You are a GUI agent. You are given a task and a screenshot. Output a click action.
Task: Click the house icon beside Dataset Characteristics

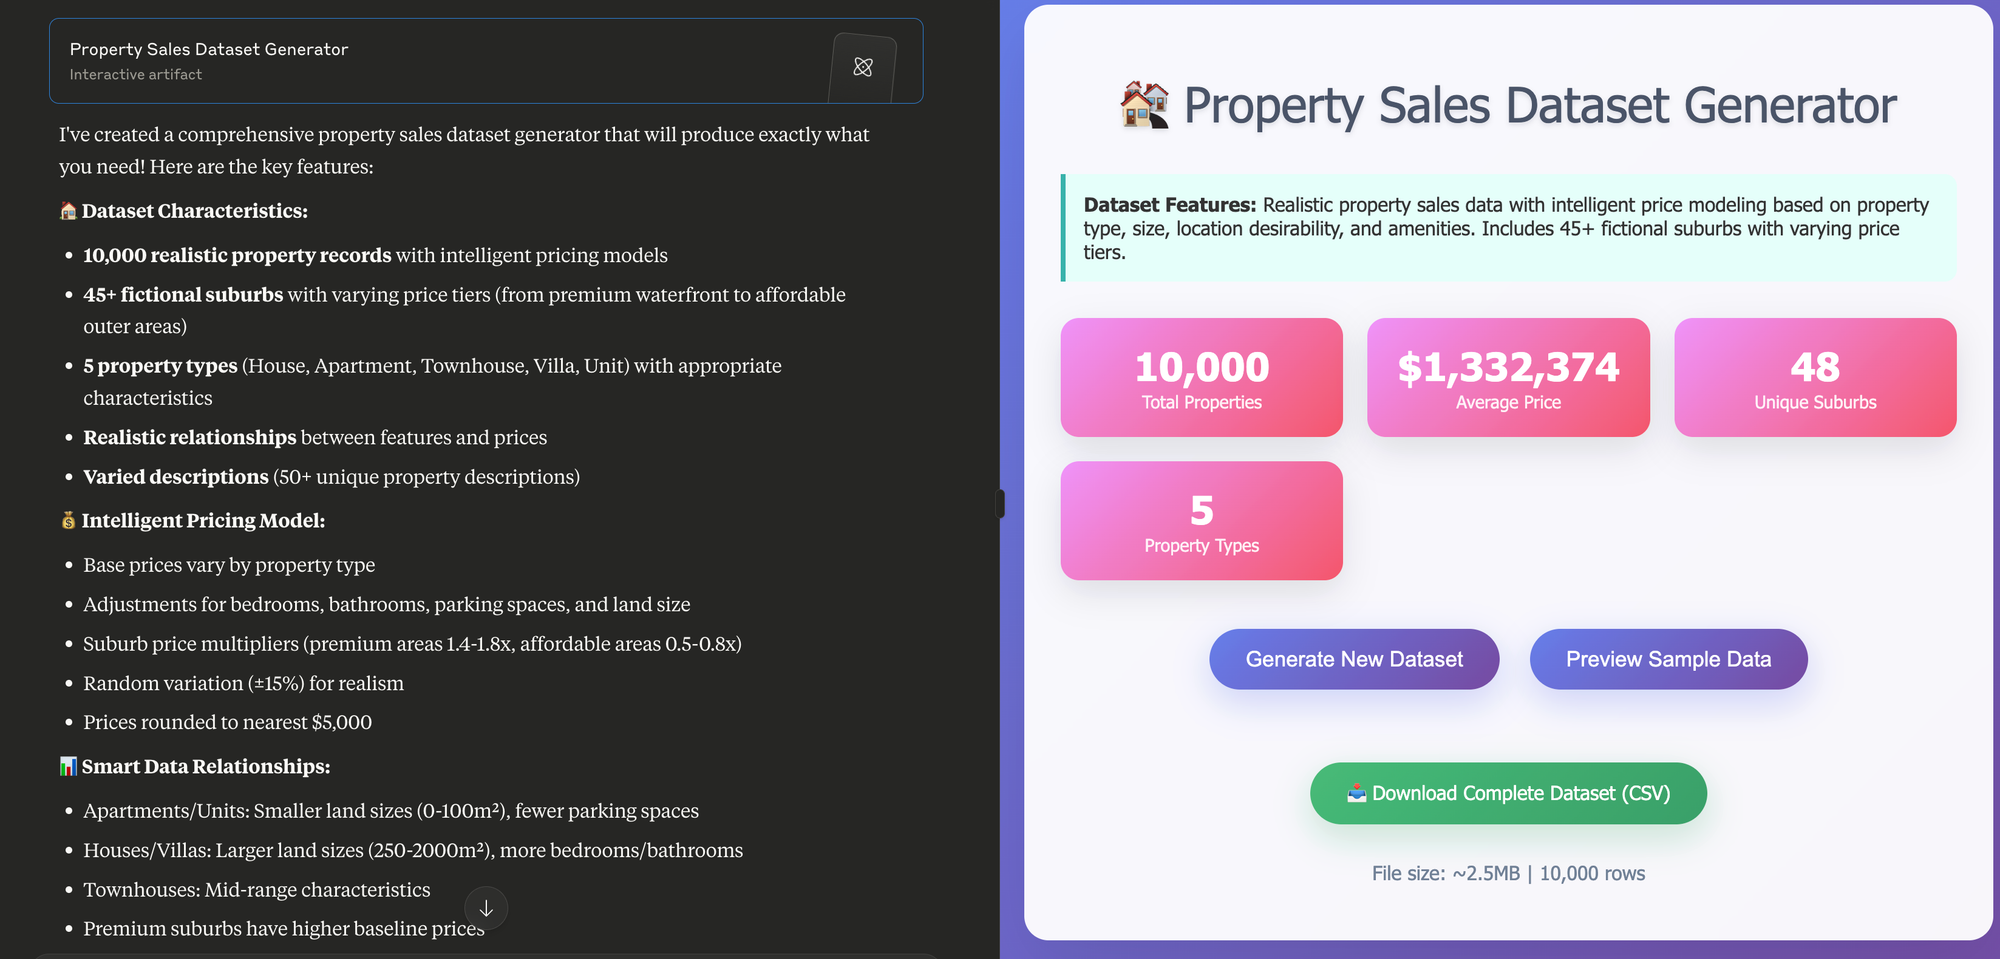pos(68,211)
